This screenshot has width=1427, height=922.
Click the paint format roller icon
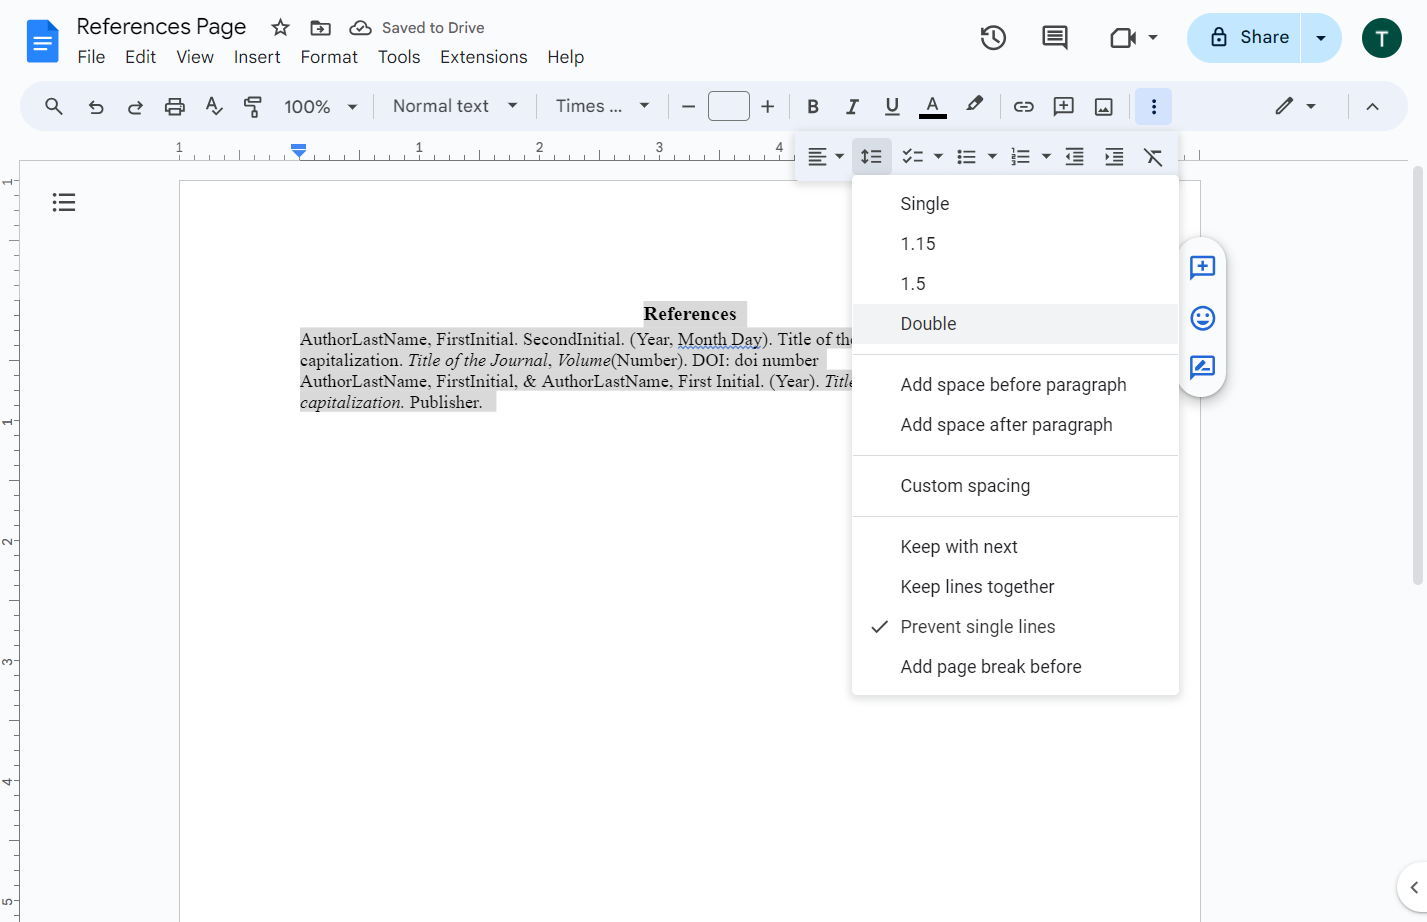point(253,106)
